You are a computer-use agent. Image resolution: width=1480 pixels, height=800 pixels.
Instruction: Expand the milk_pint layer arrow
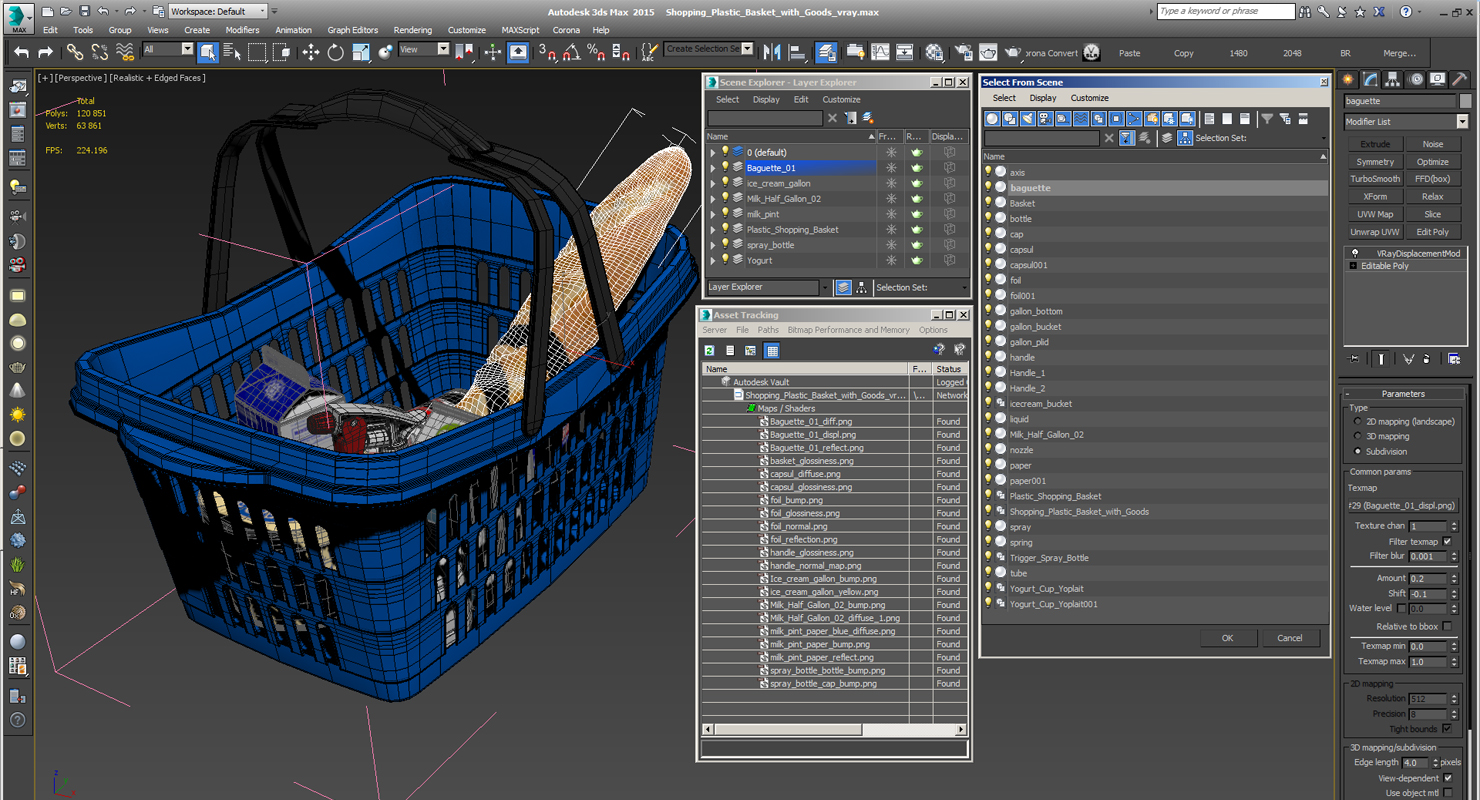click(713, 214)
